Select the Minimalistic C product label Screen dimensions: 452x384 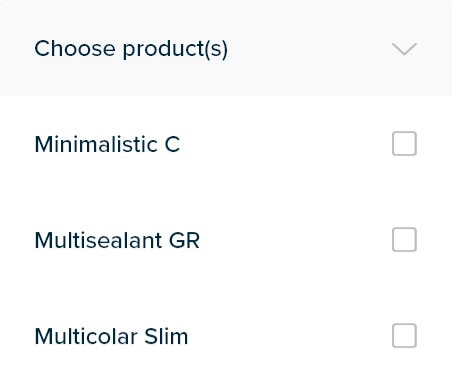[107, 144]
